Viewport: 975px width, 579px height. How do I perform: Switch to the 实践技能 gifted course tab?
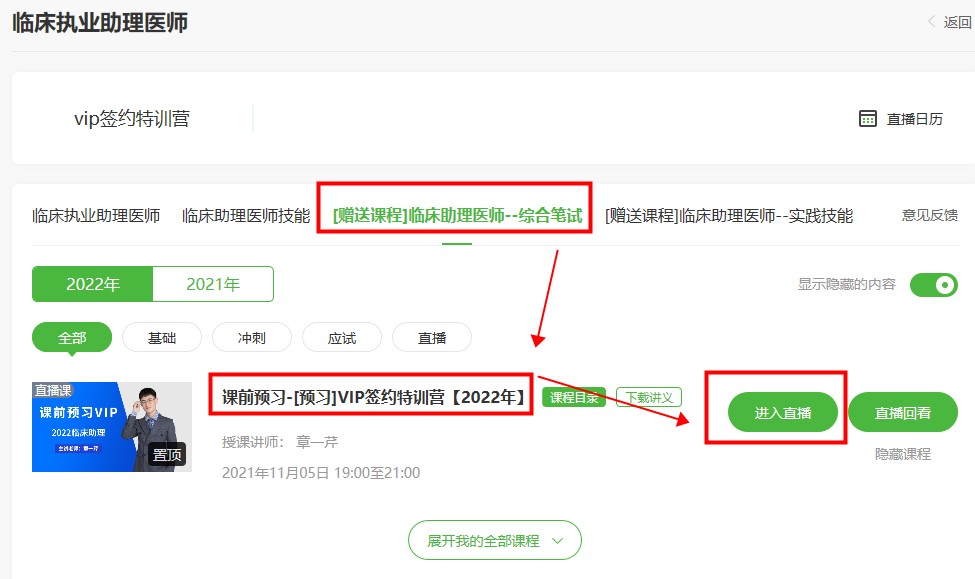click(729, 215)
